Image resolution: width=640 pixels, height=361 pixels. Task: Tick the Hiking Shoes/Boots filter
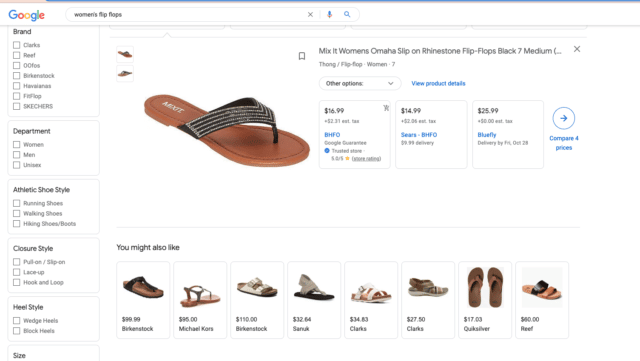point(16,224)
